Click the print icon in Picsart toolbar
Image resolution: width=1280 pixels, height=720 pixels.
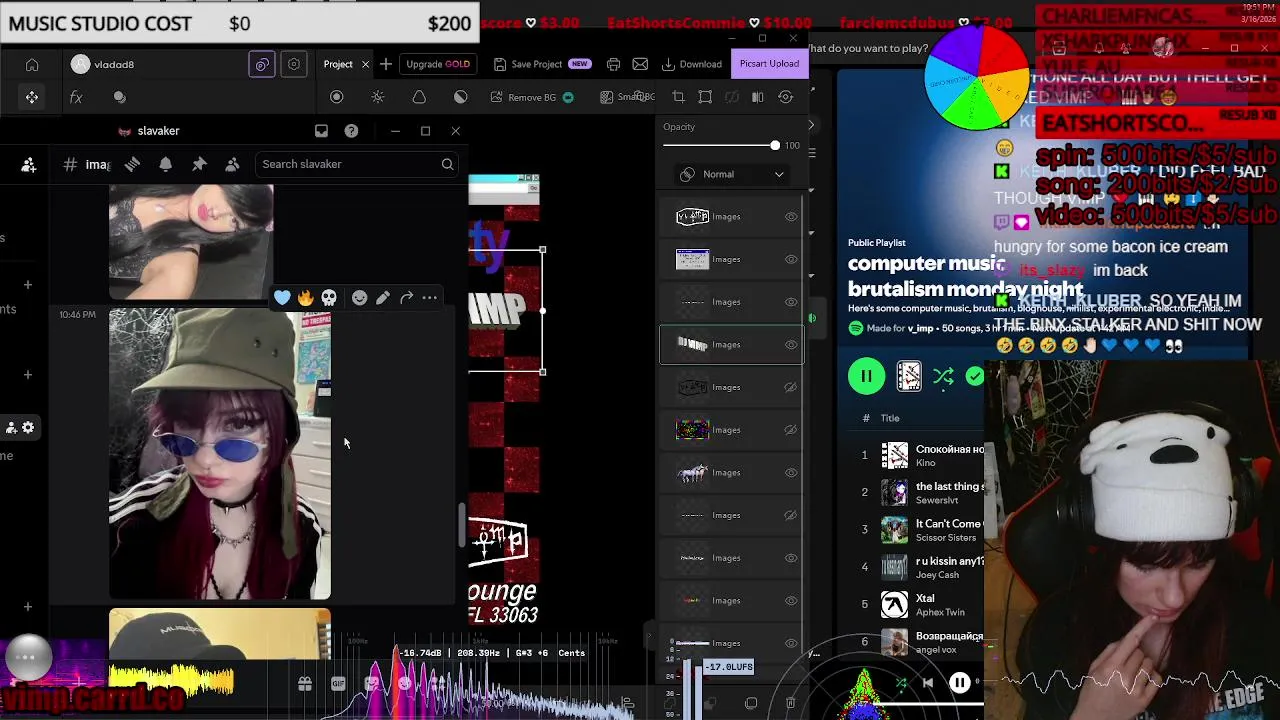click(x=613, y=64)
